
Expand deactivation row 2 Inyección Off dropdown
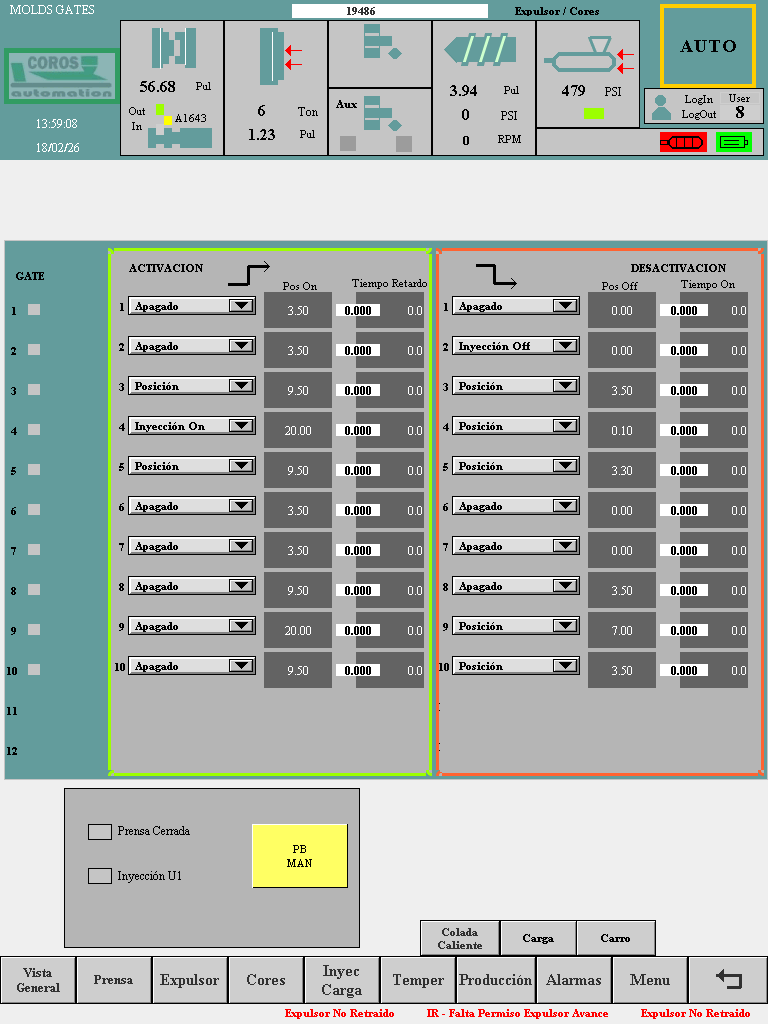pyautogui.click(x=565, y=346)
